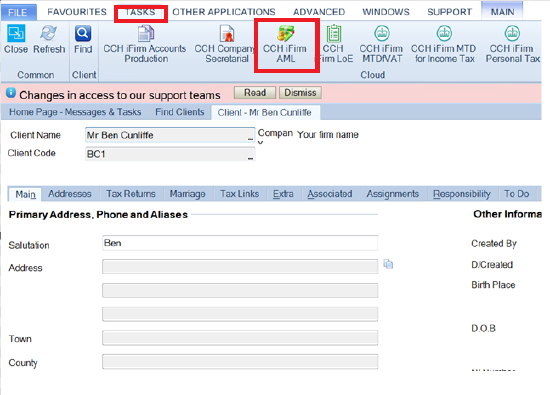The width and height of the screenshot is (550, 395).
Task: Click the Refresh icon
Action: (x=49, y=39)
